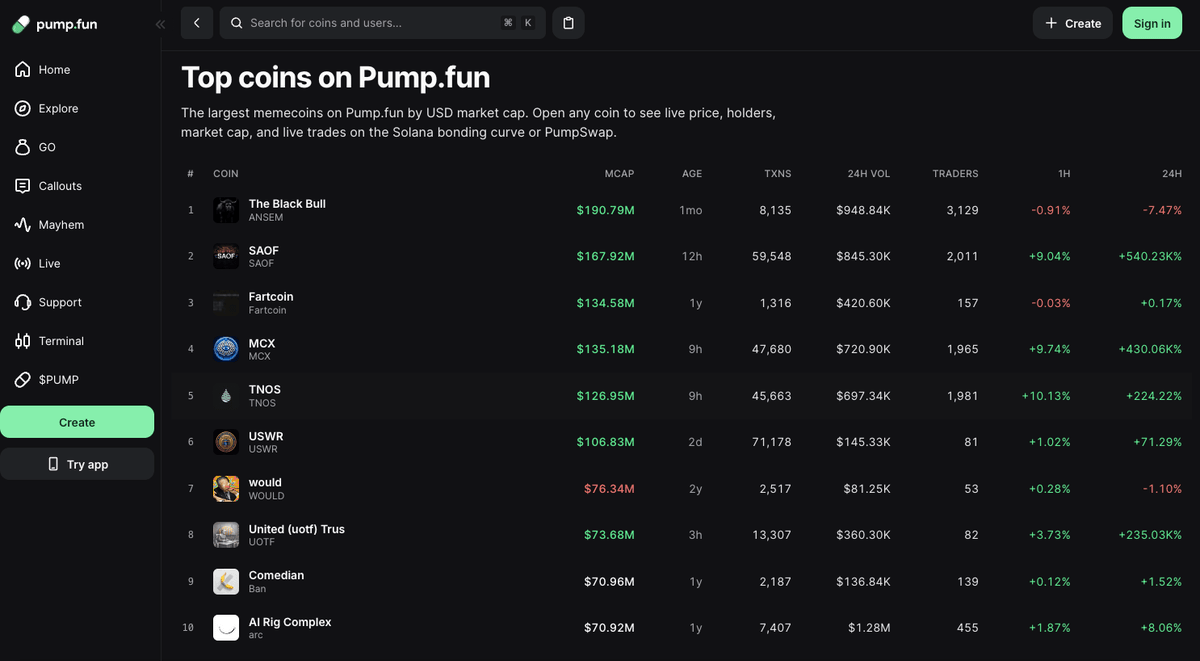
Task: Open the would coin name
Action: click(x=265, y=483)
